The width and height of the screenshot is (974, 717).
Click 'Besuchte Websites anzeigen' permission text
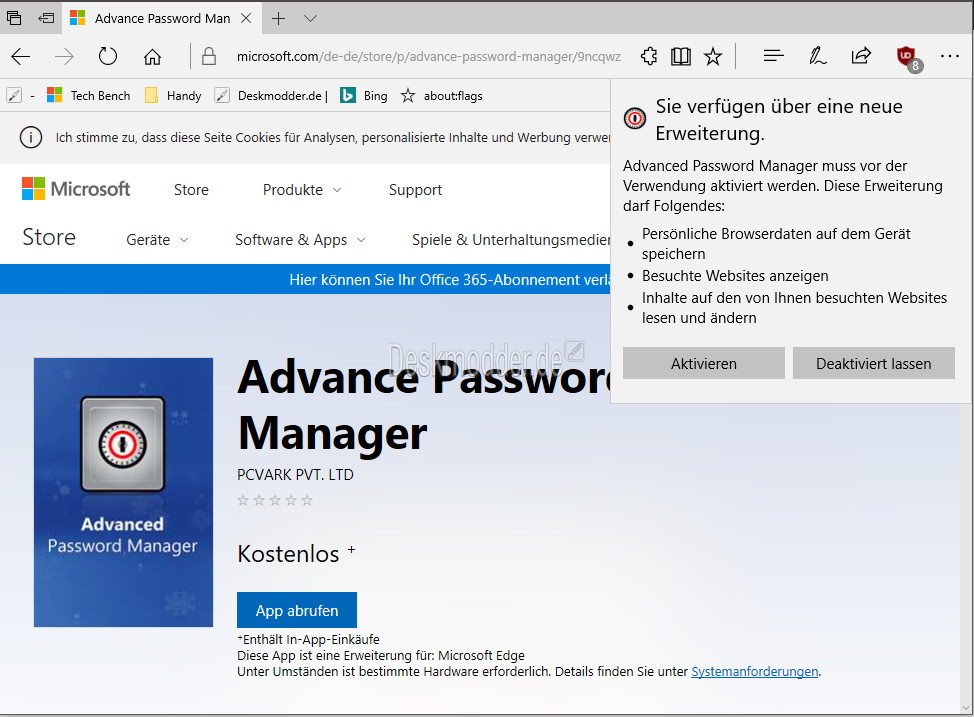735,276
